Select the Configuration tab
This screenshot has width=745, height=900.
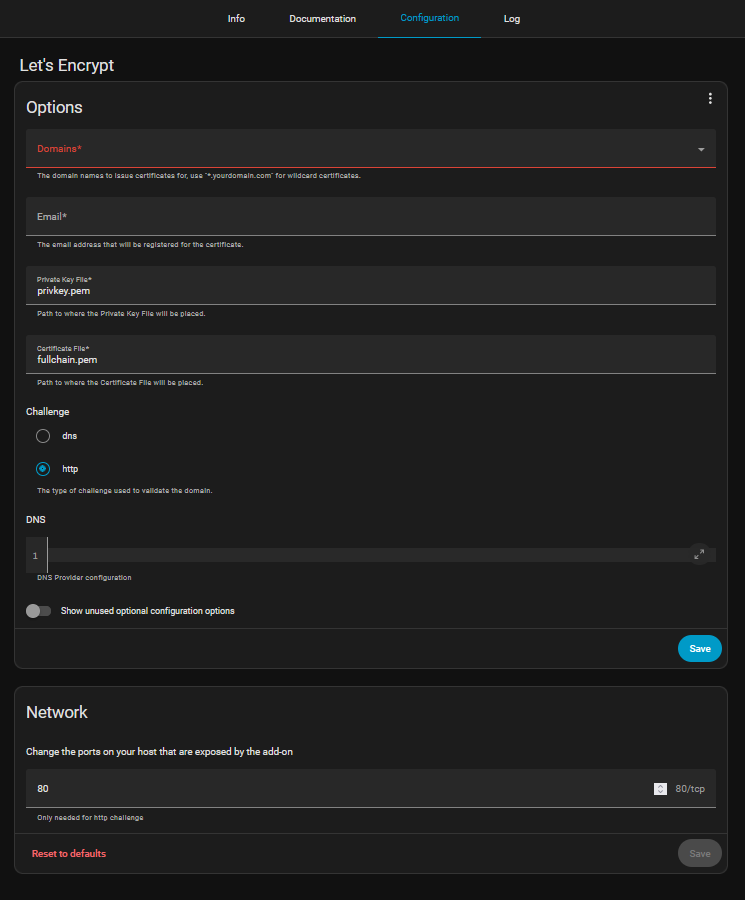click(429, 19)
